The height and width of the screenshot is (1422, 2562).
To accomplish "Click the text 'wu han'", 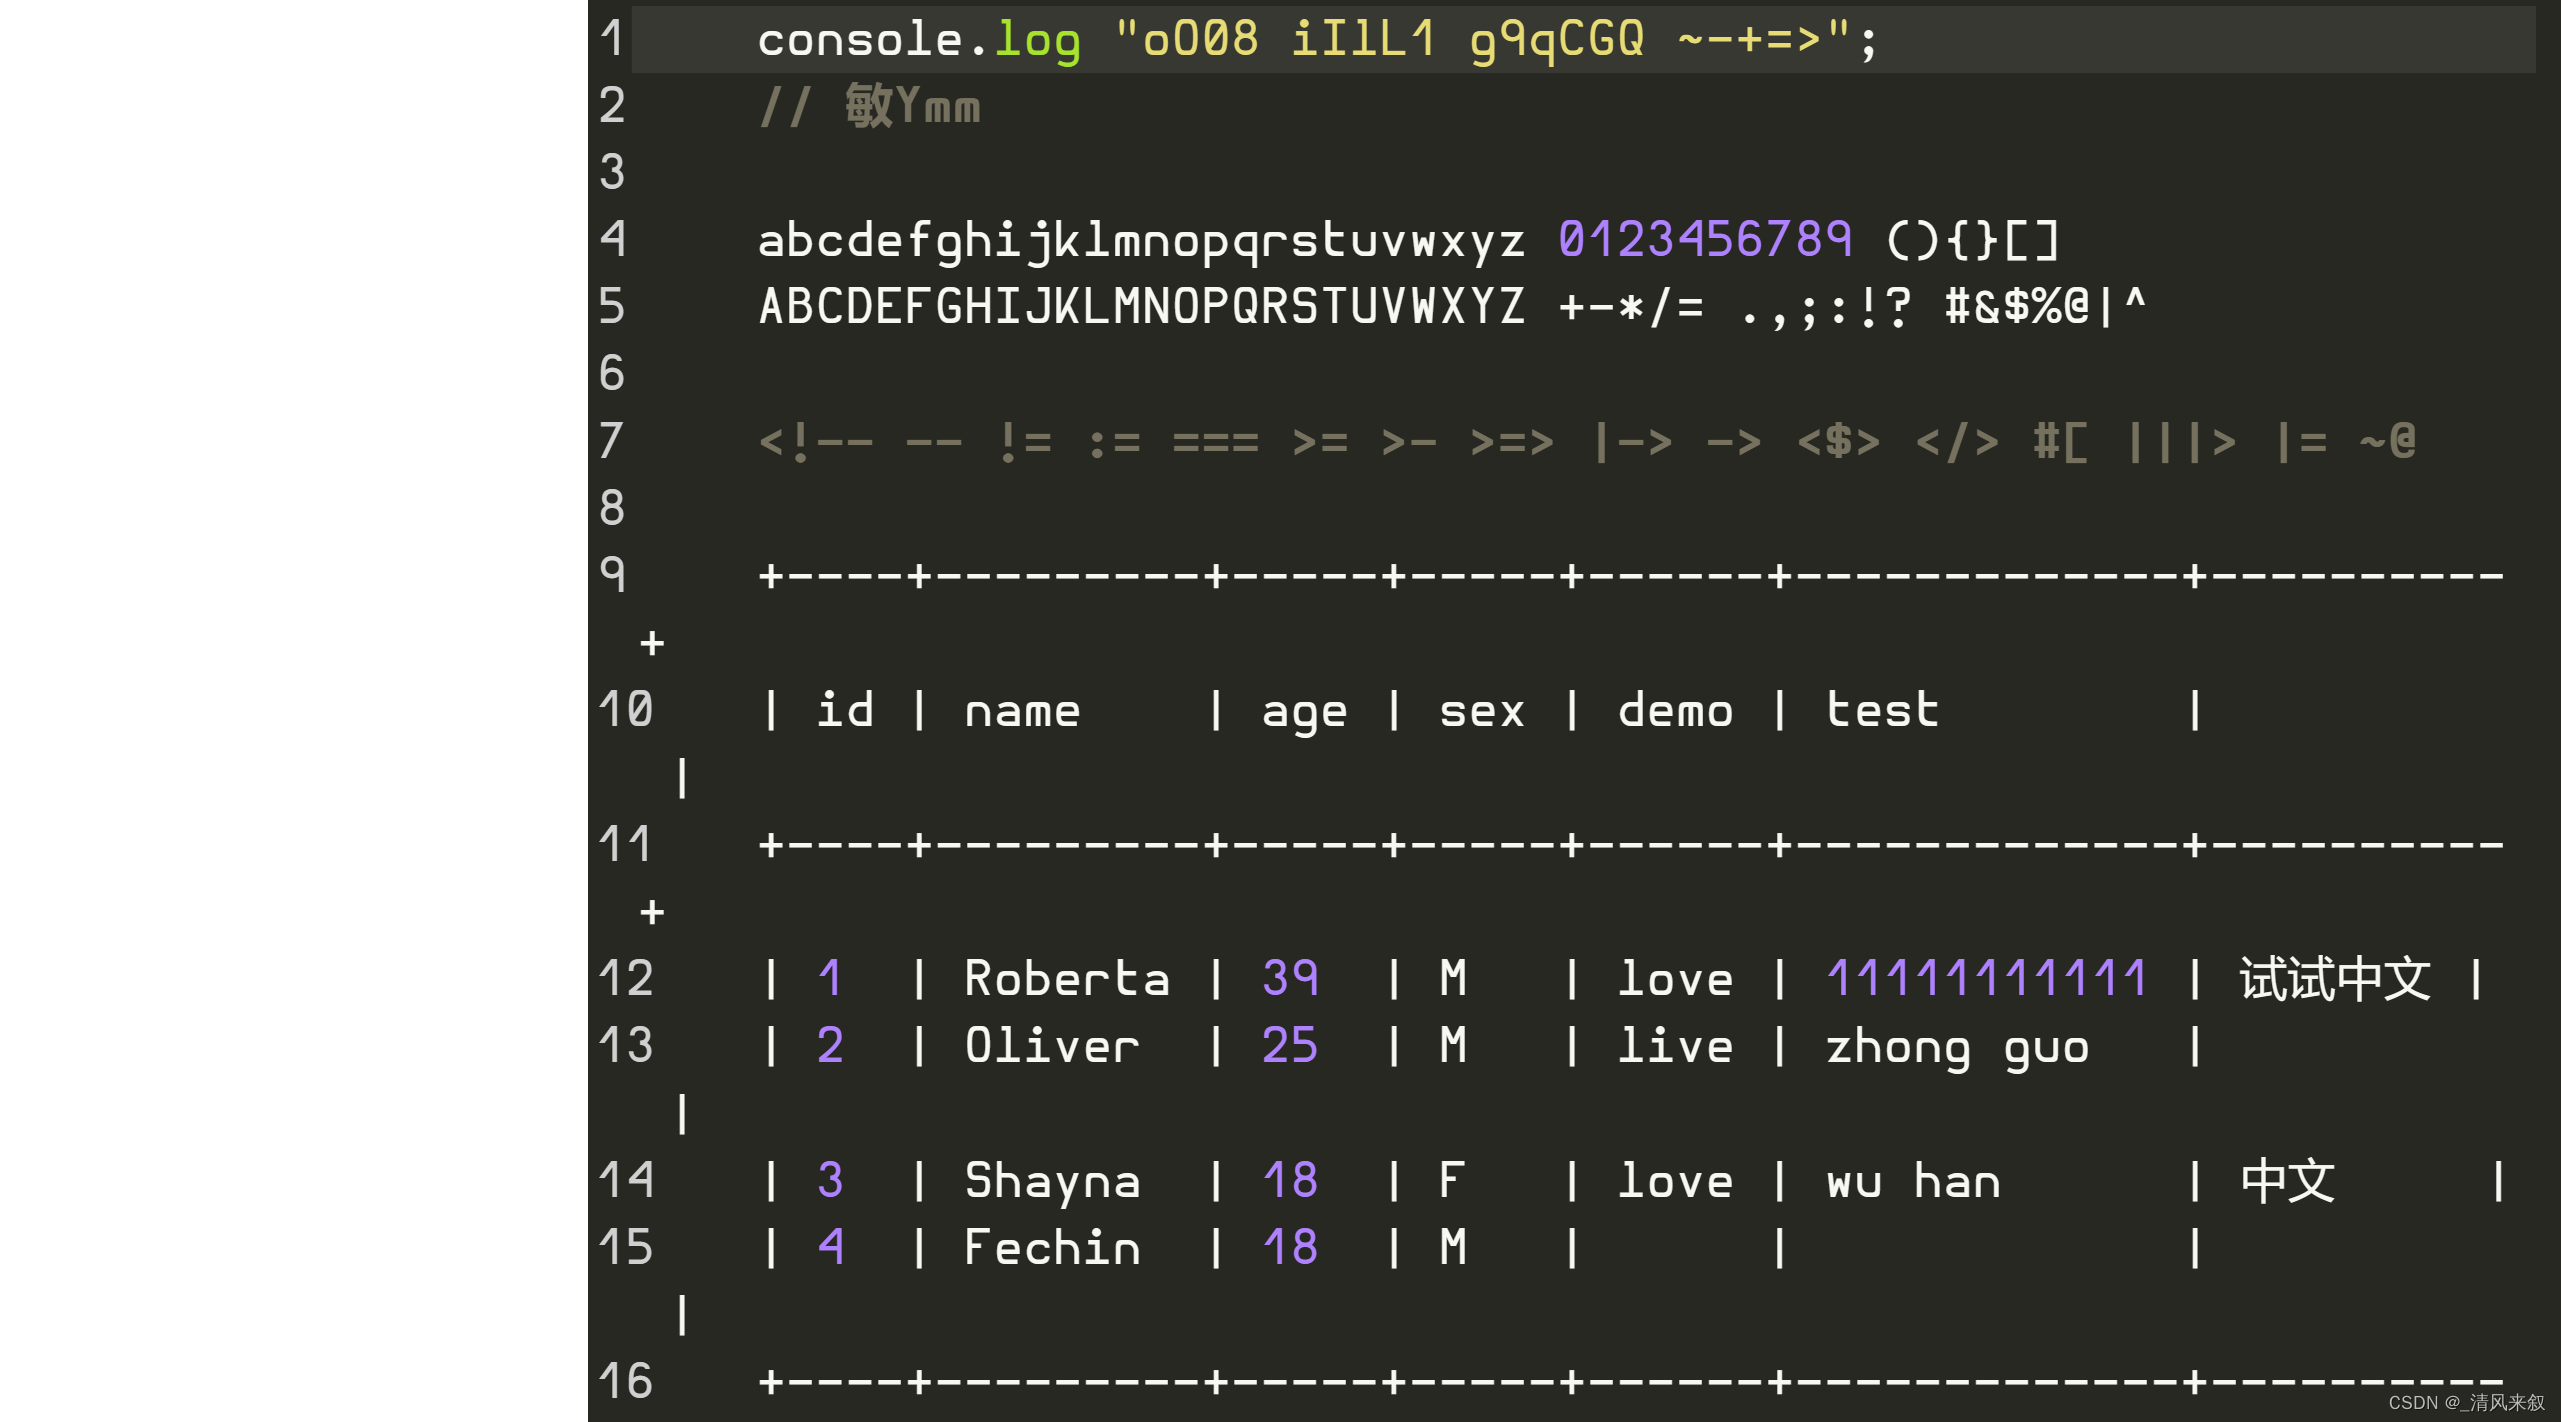I will 1913,1181.
